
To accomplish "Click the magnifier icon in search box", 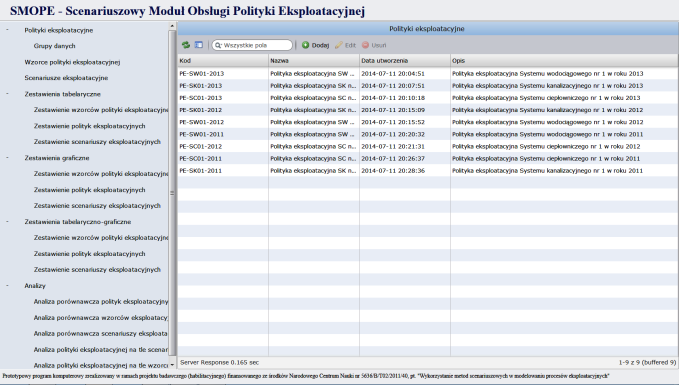I will [x=218, y=45].
